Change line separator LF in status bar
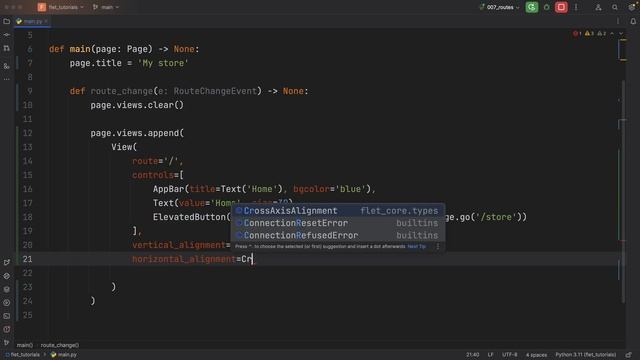The height and width of the screenshot is (360, 640). click(x=490, y=355)
